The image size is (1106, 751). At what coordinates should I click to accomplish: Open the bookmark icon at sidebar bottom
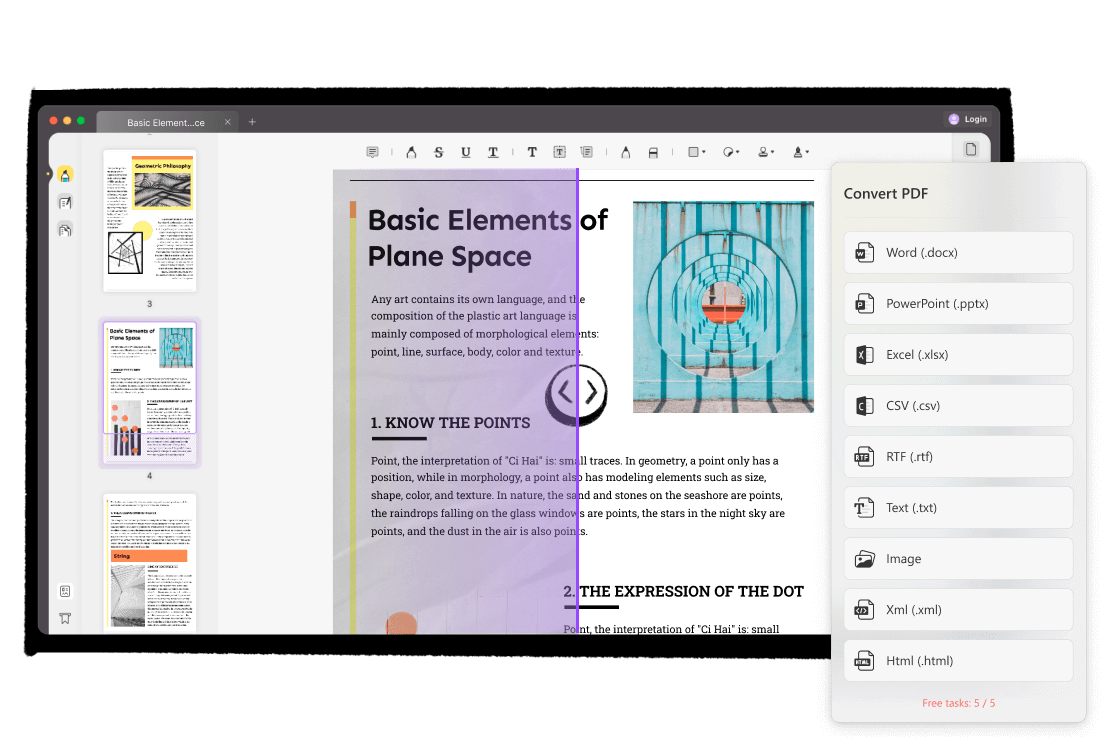65,618
